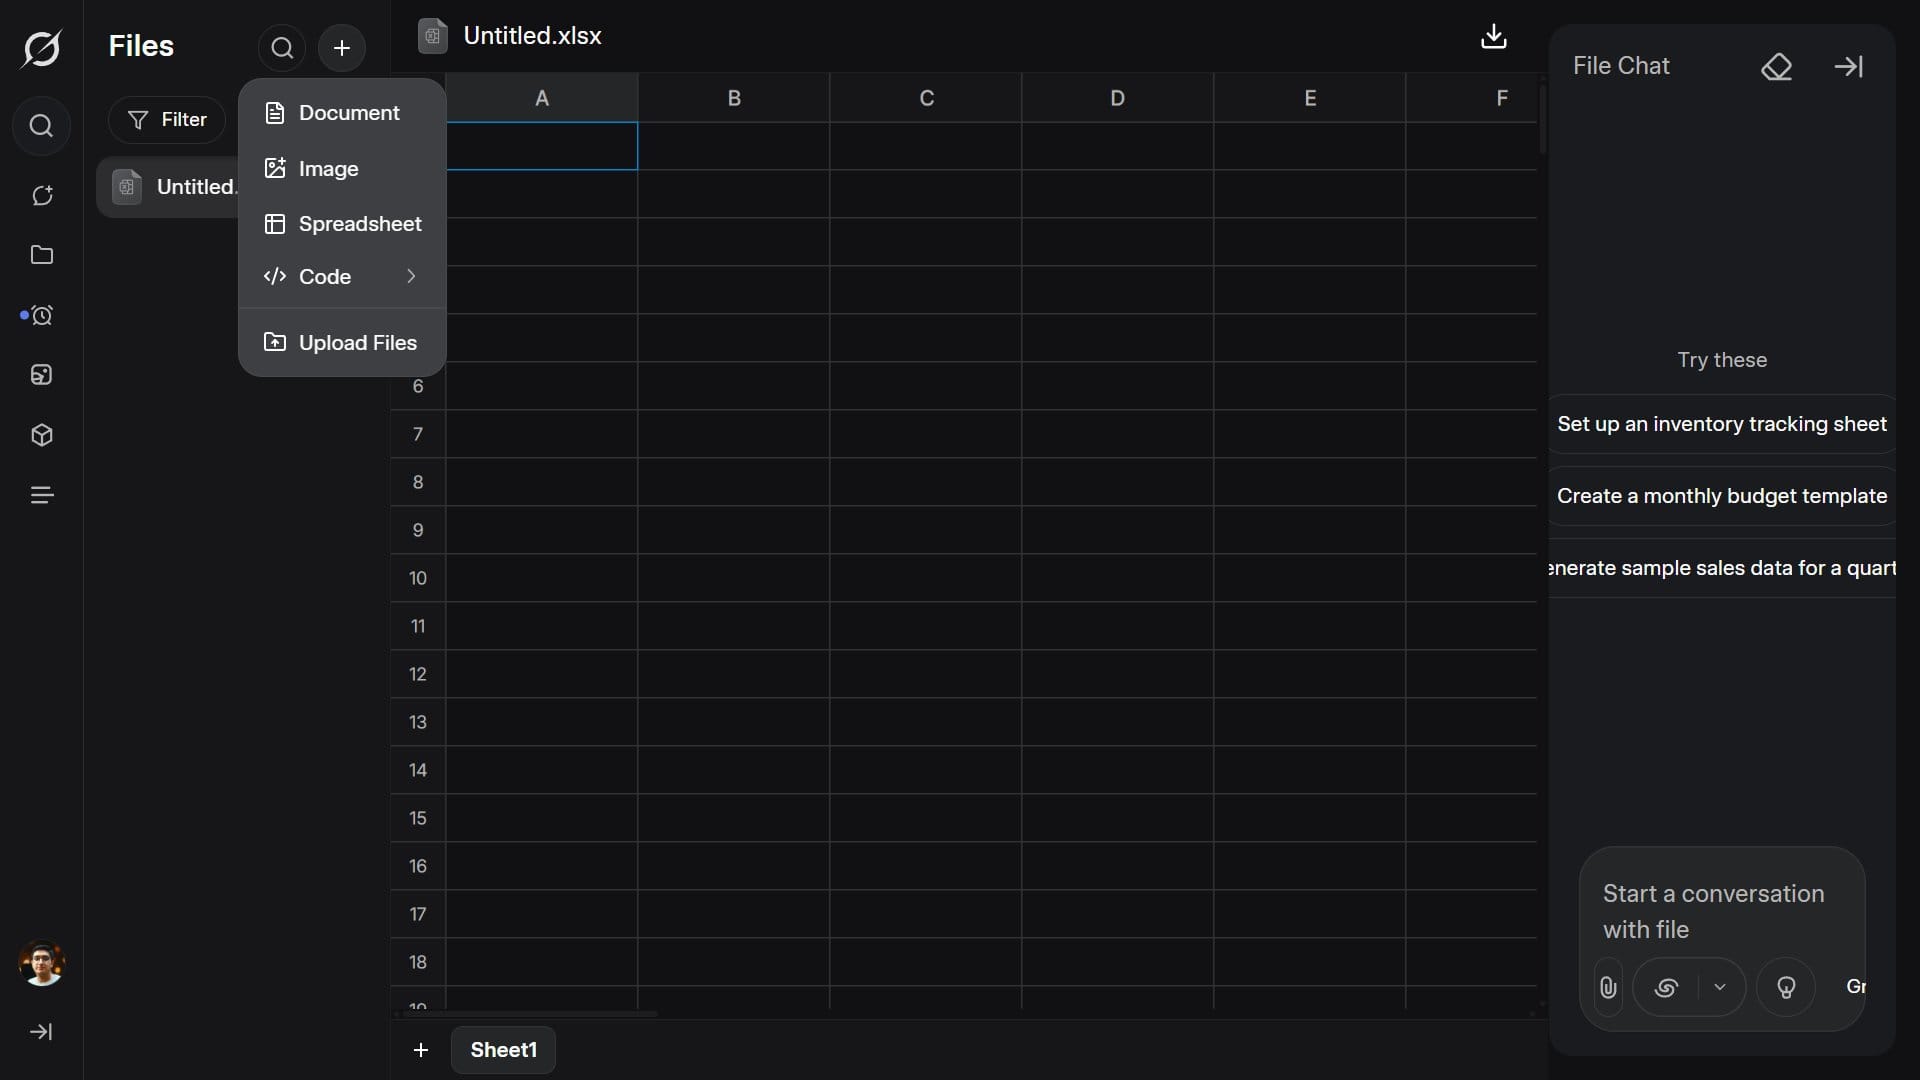
Task: Click the attach paperclip icon in chat
Action: 1608,988
